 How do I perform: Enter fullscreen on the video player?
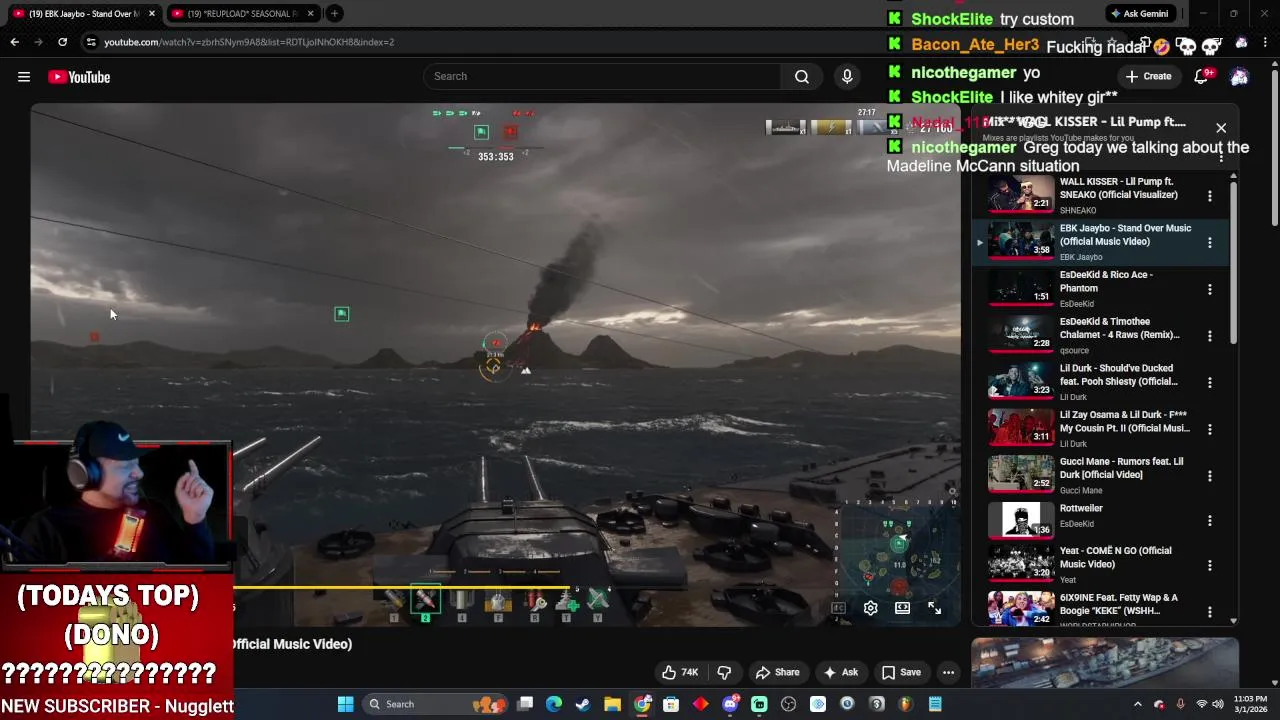click(x=934, y=608)
